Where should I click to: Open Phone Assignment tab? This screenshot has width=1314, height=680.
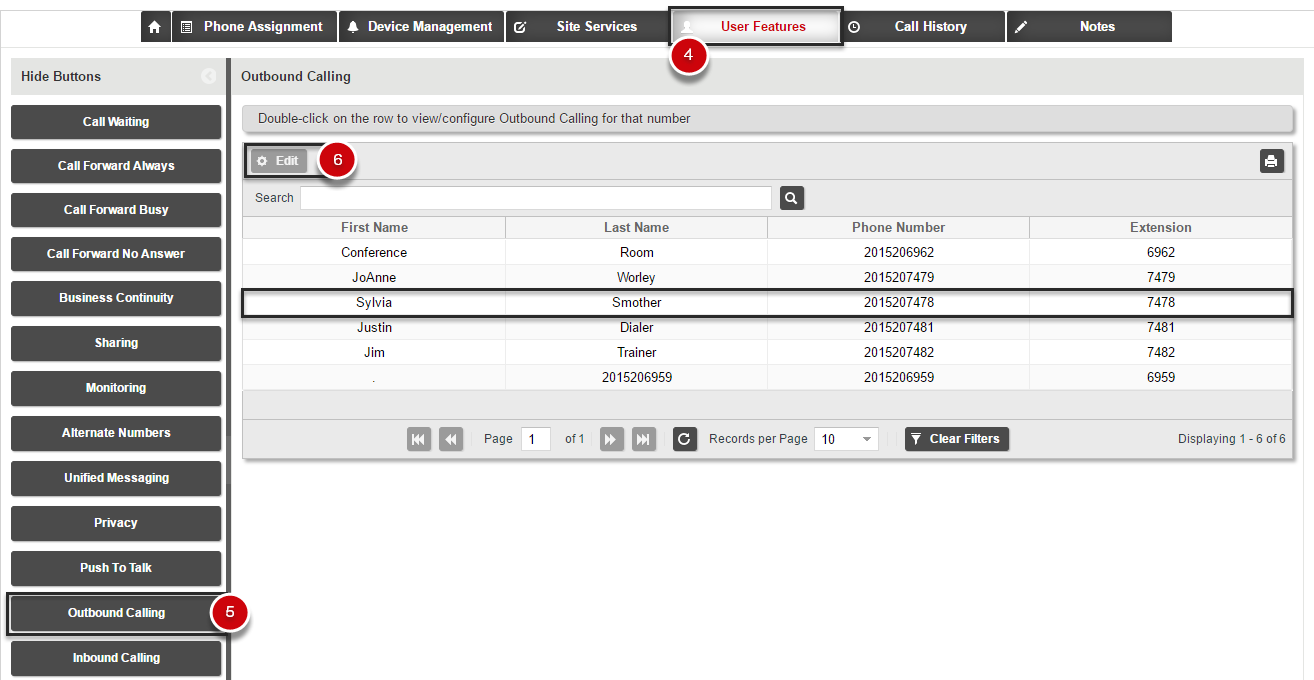254,27
